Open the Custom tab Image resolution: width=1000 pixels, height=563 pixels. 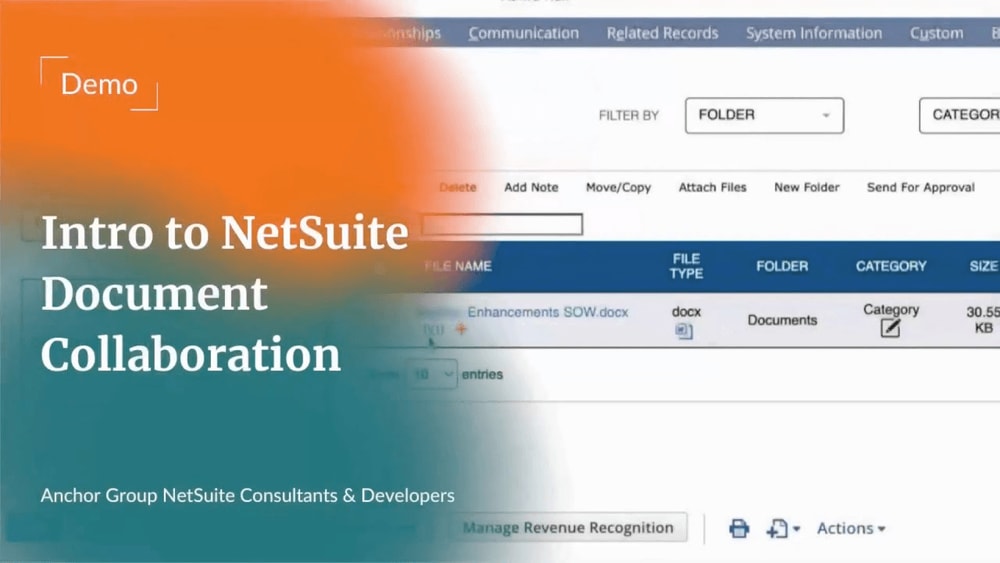pyautogui.click(x=936, y=33)
